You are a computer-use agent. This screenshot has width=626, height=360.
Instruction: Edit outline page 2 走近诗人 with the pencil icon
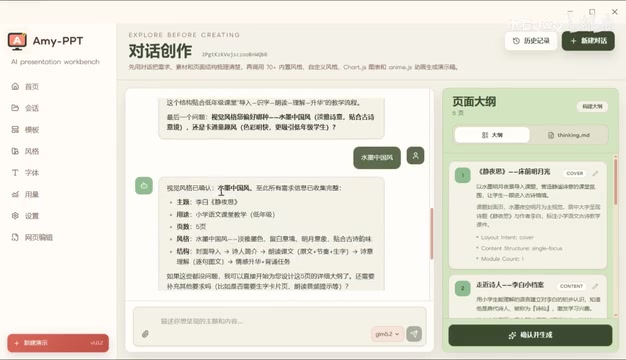(595, 286)
